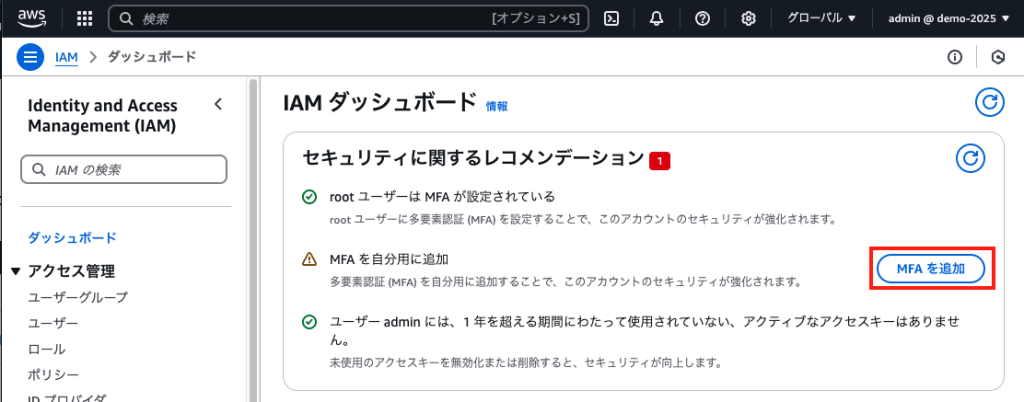Click the MFA を追加 button
Viewport: 1024px width, 402px height.
pos(931,268)
